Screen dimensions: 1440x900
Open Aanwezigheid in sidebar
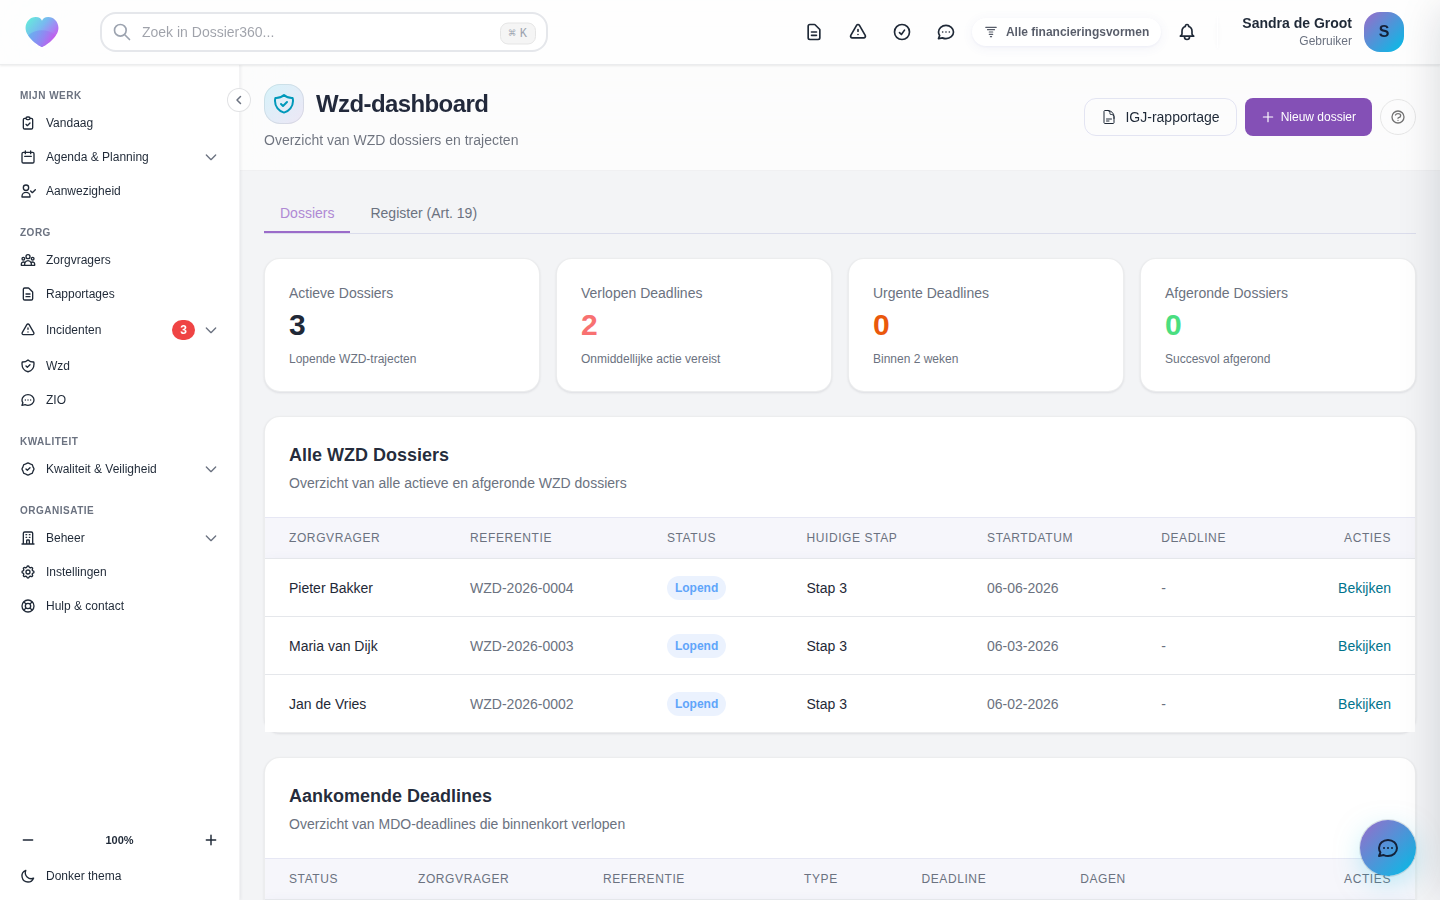[x=120, y=191]
